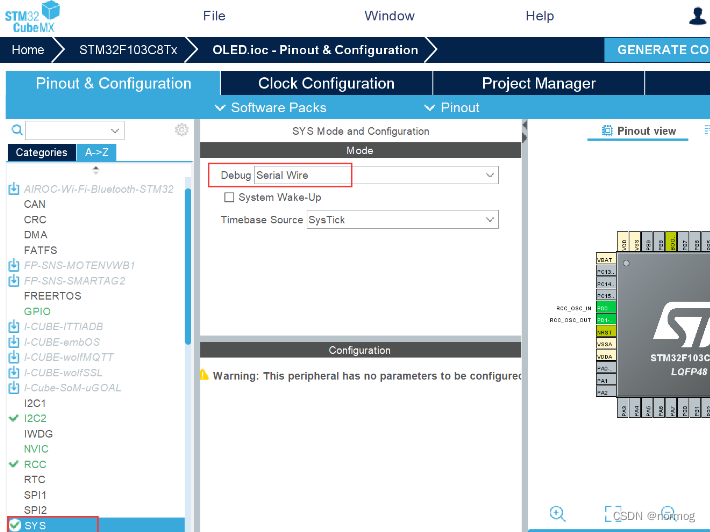
Task: Click the warning triangle icon in Configuration
Action: [204, 375]
